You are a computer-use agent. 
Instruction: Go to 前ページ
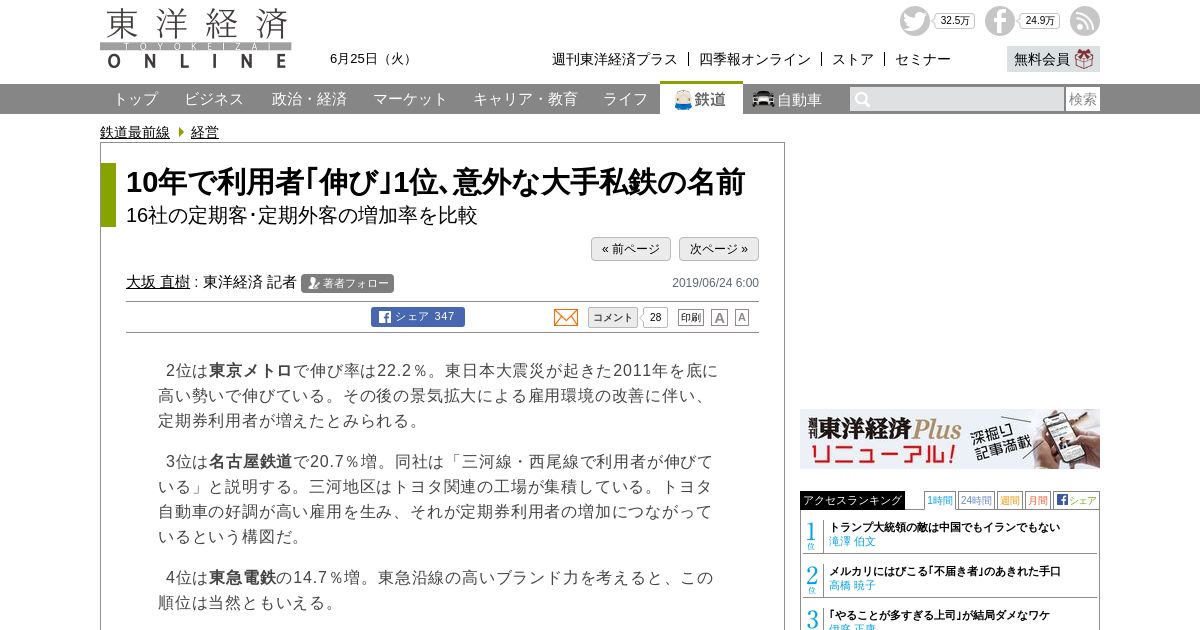click(x=631, y=249)
